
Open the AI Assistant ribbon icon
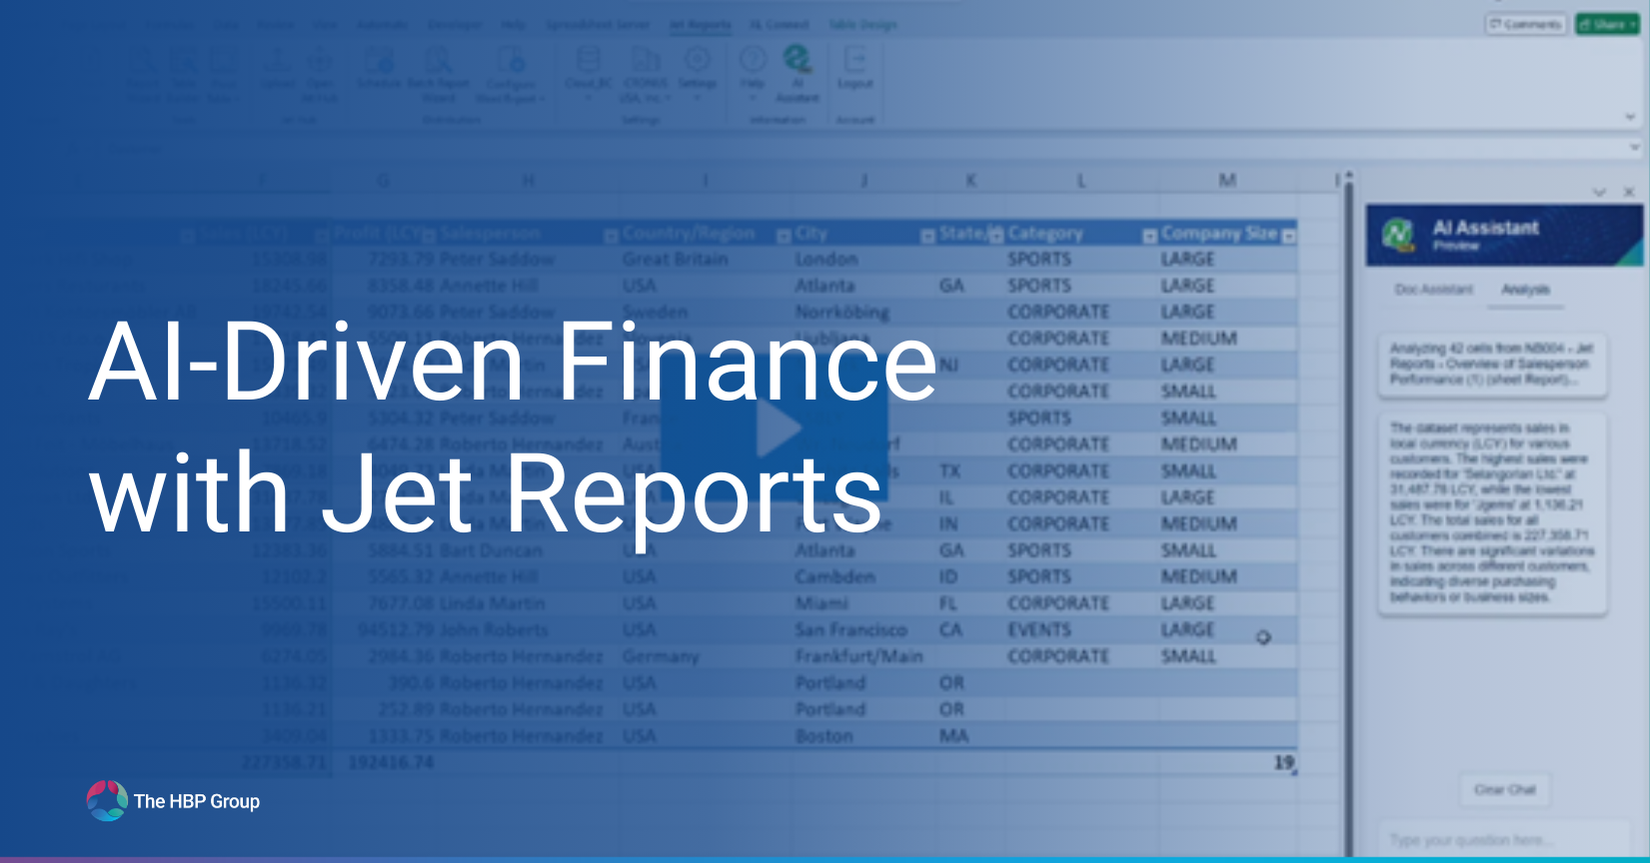pos(797,72)
